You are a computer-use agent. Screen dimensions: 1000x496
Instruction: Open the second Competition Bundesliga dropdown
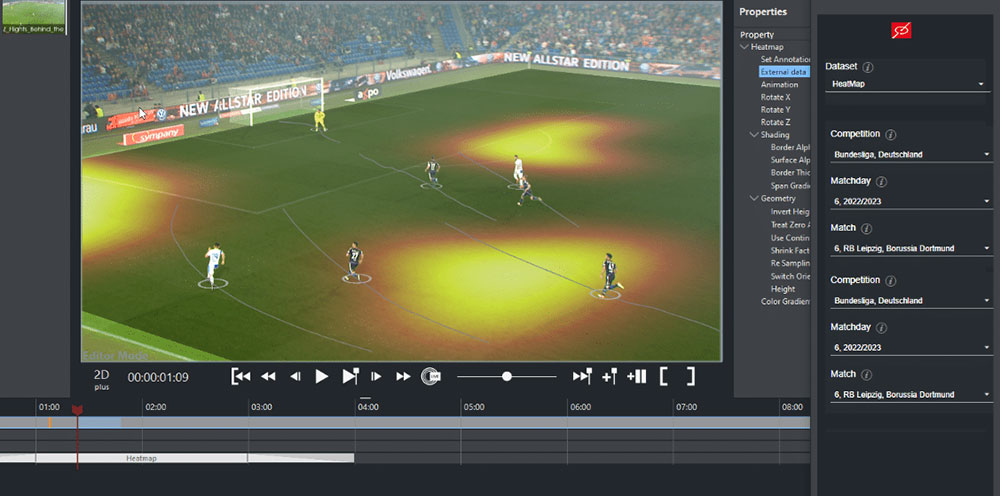(x=911, y=300)
